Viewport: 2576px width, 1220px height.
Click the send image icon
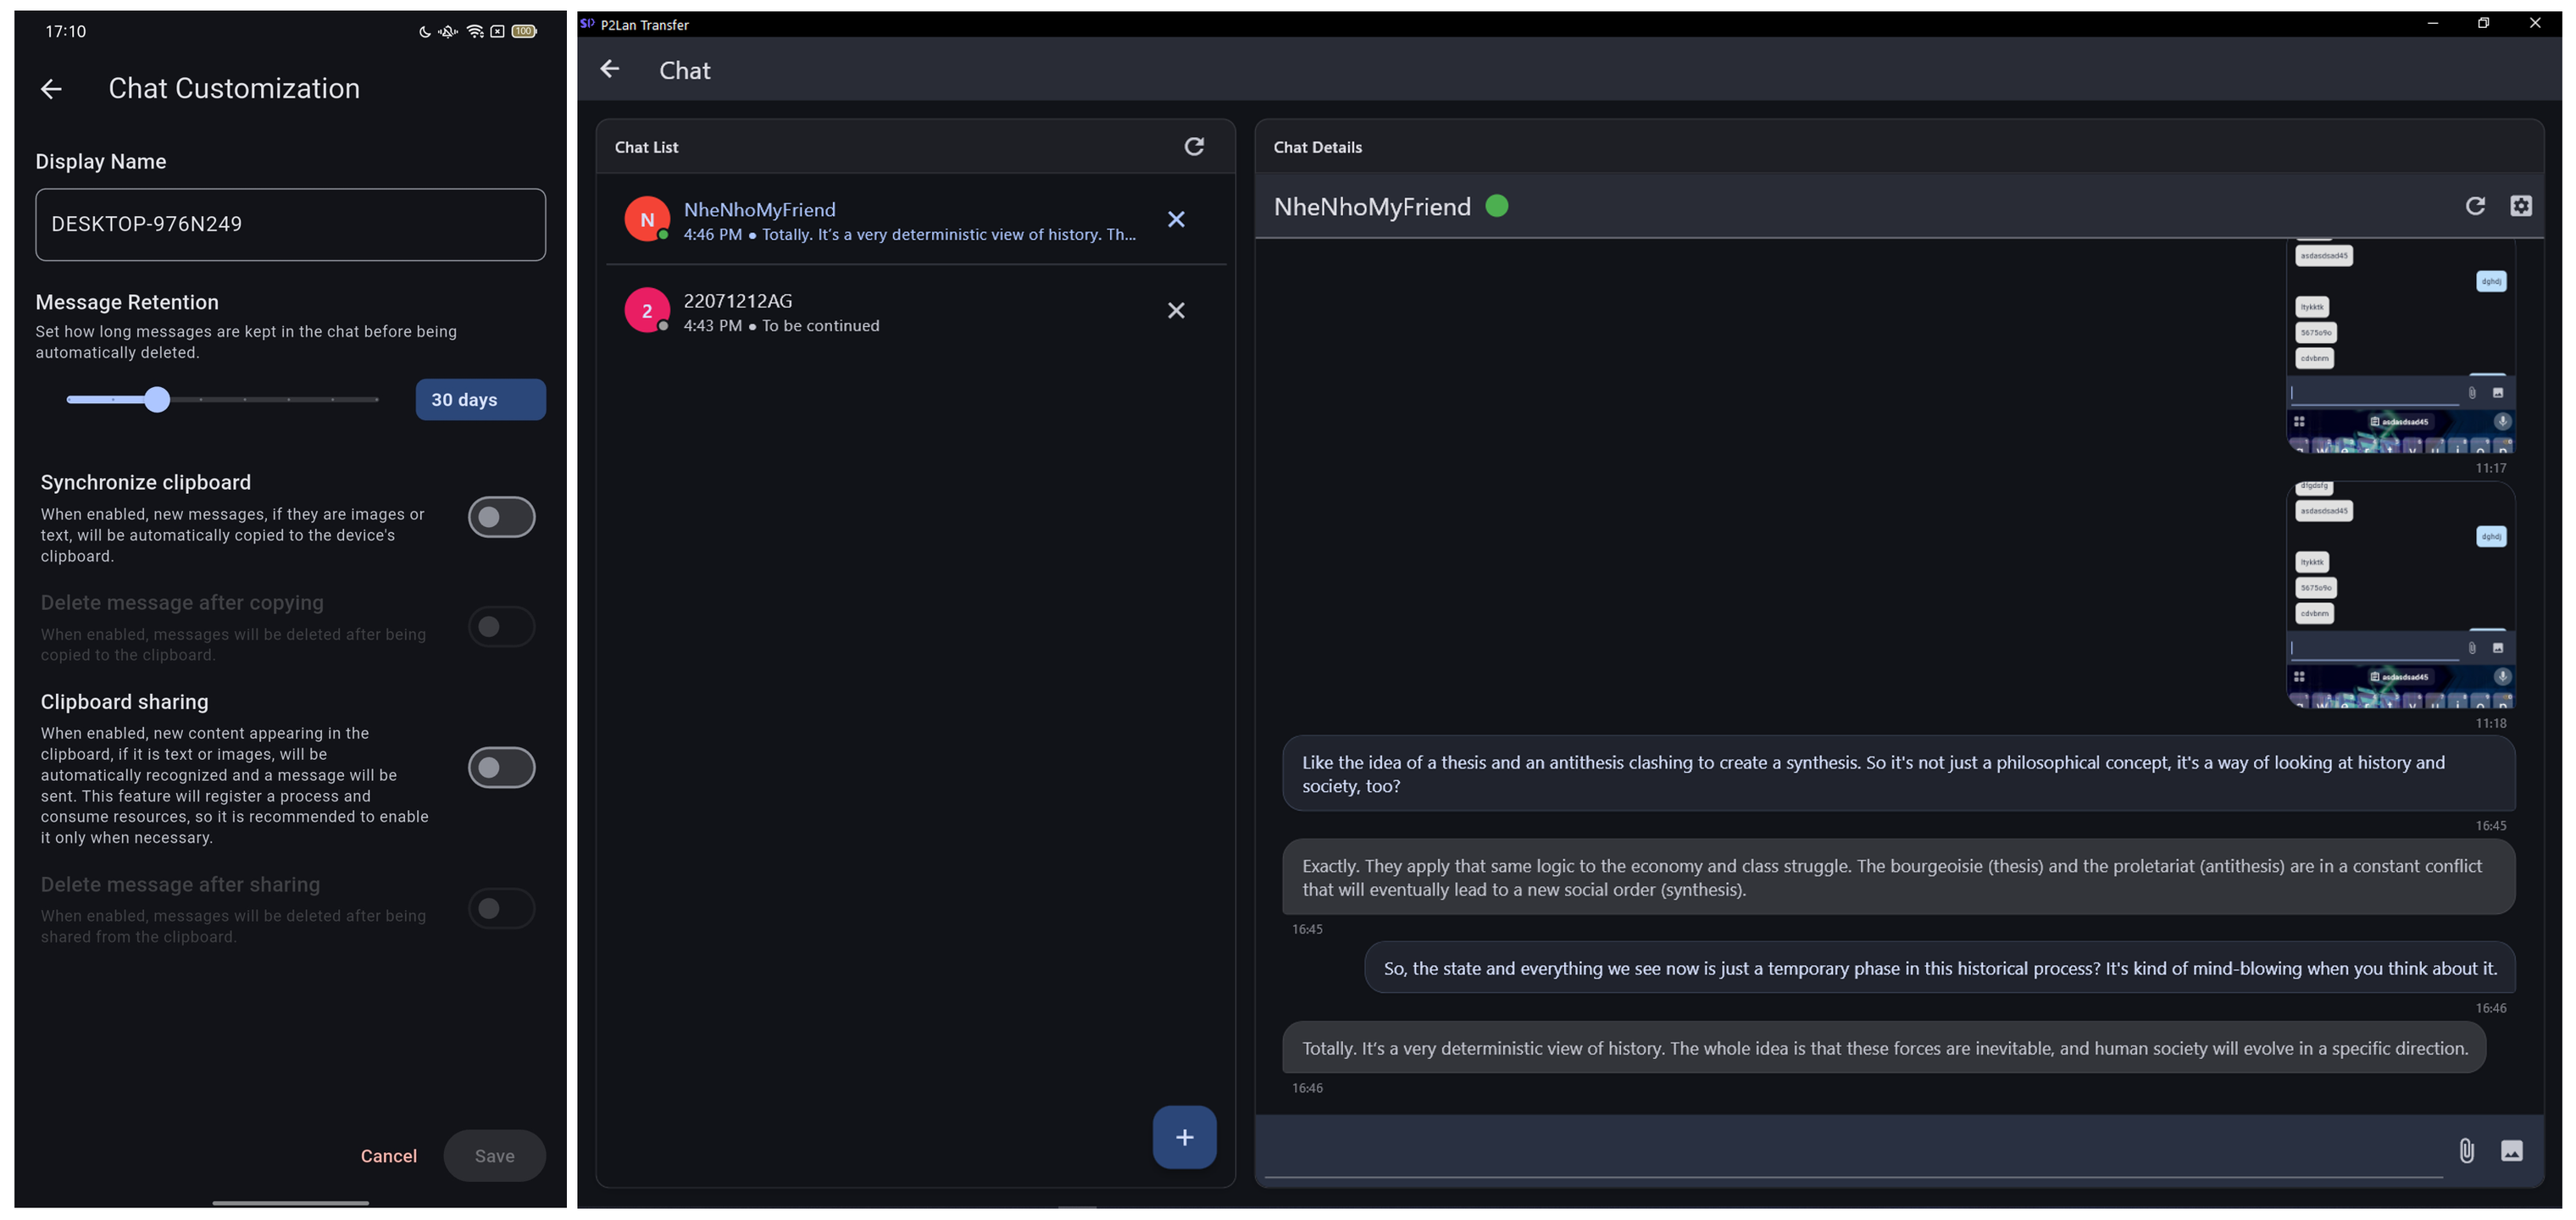2511,1150
